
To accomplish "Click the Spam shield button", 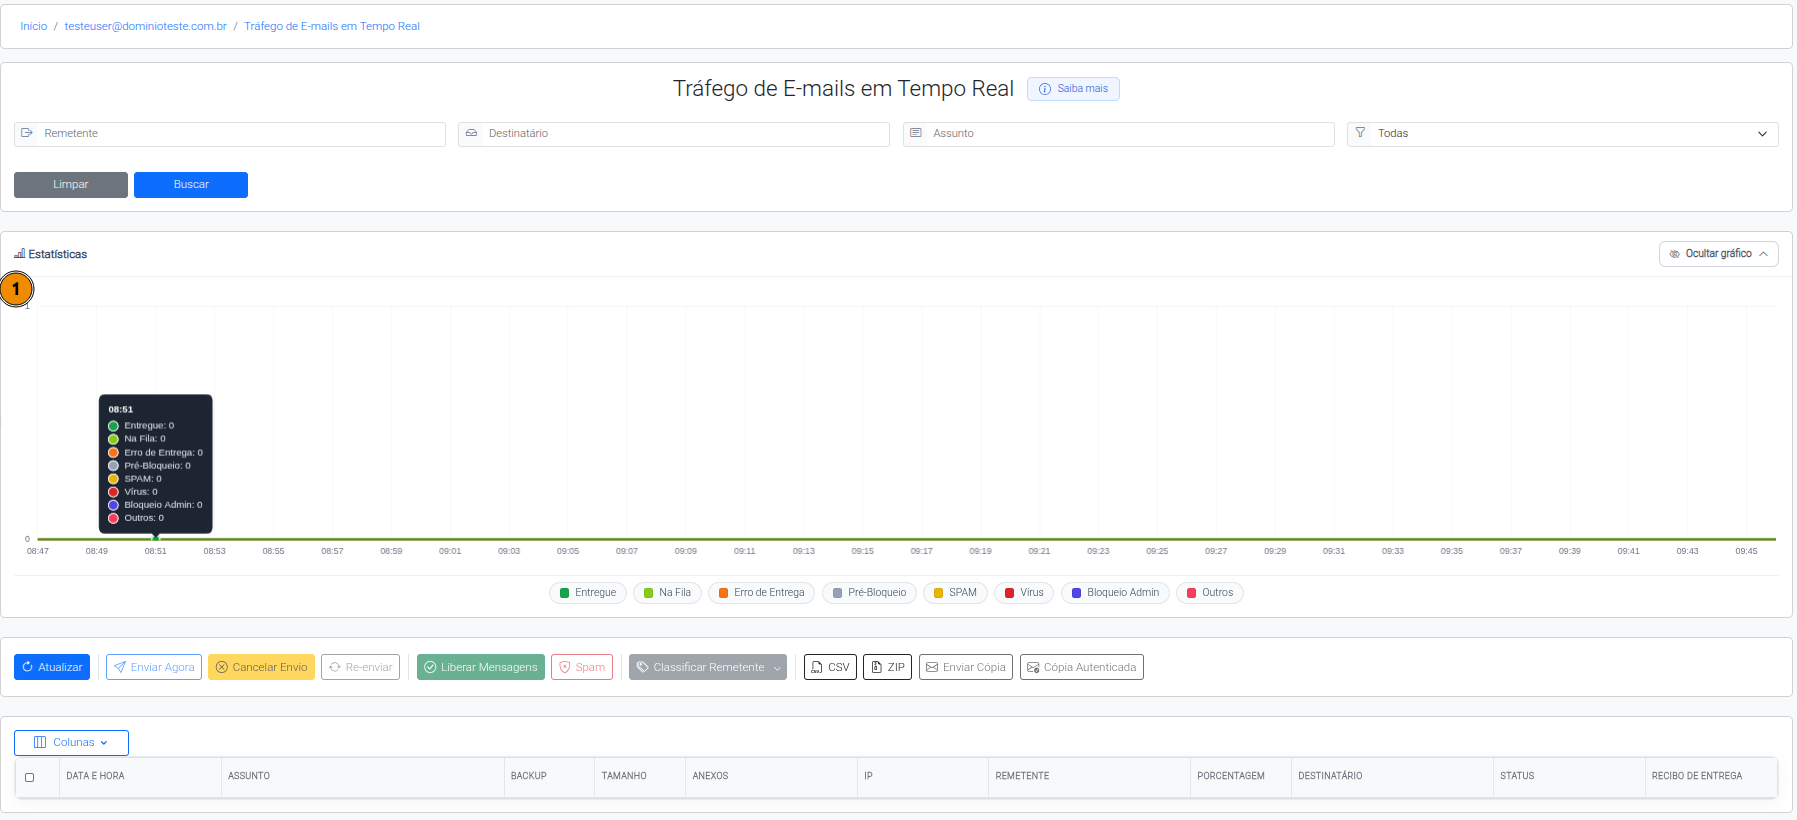I will tap(582, 667).
